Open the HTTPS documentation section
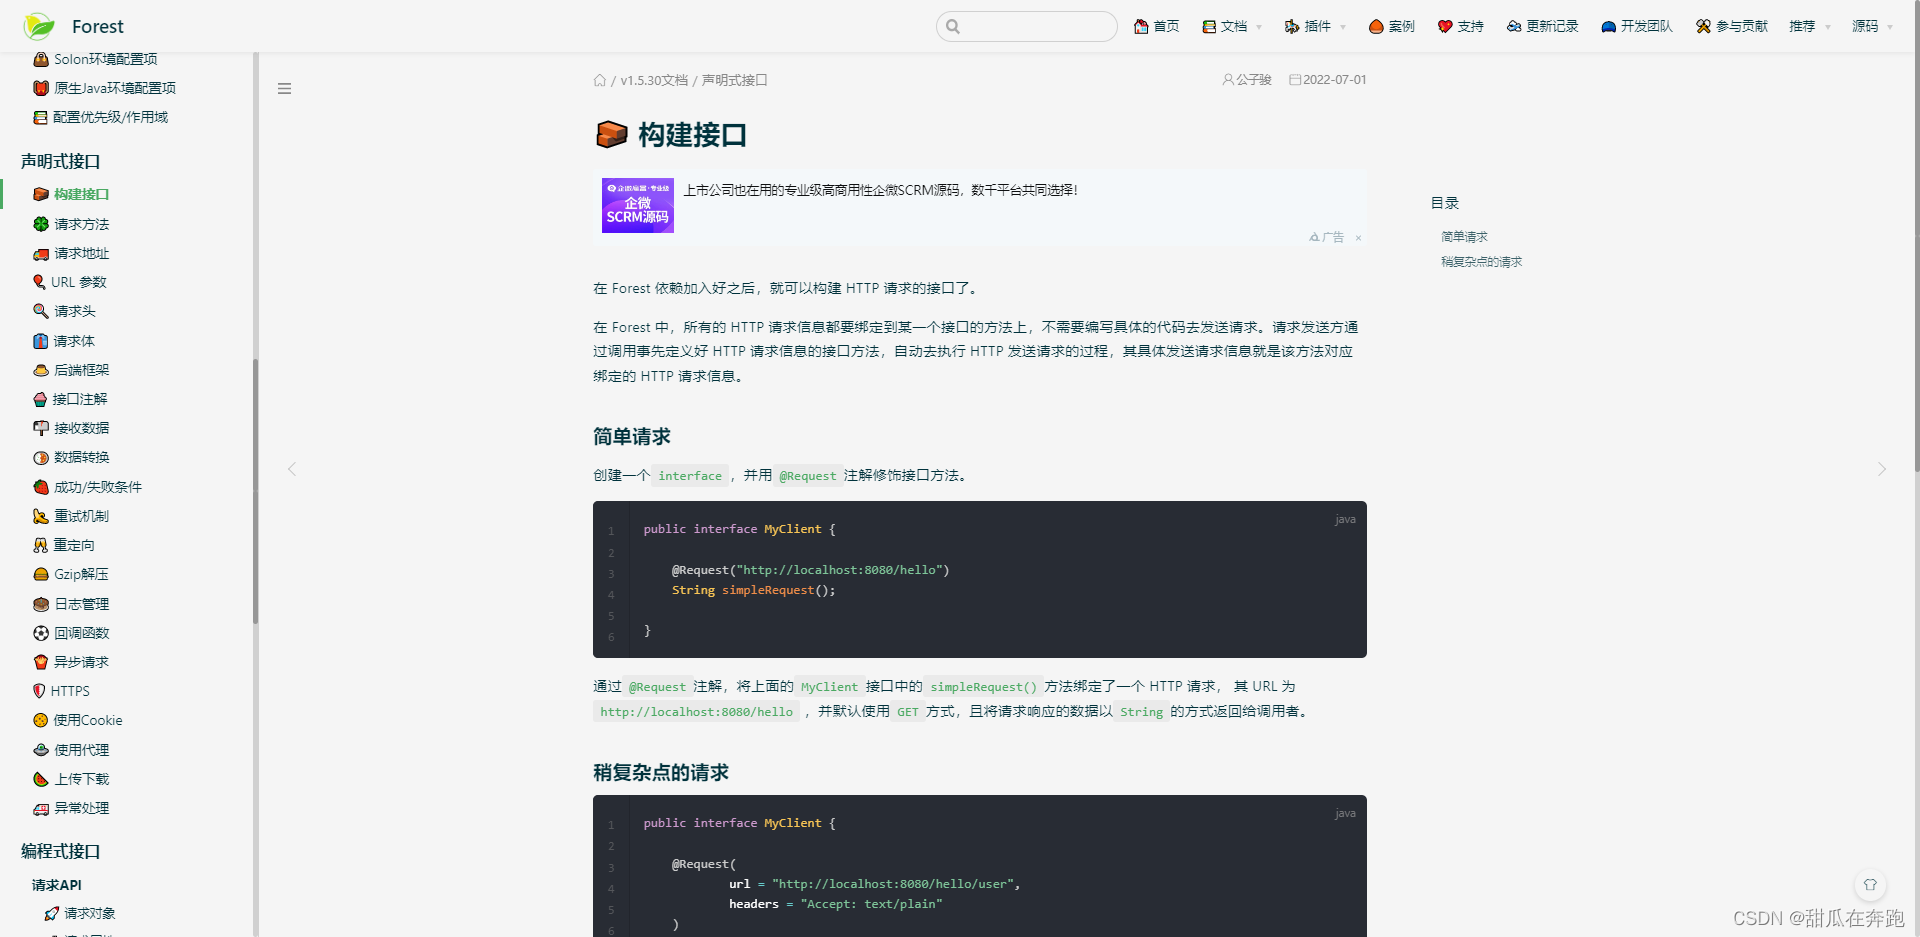 (71, 691)
